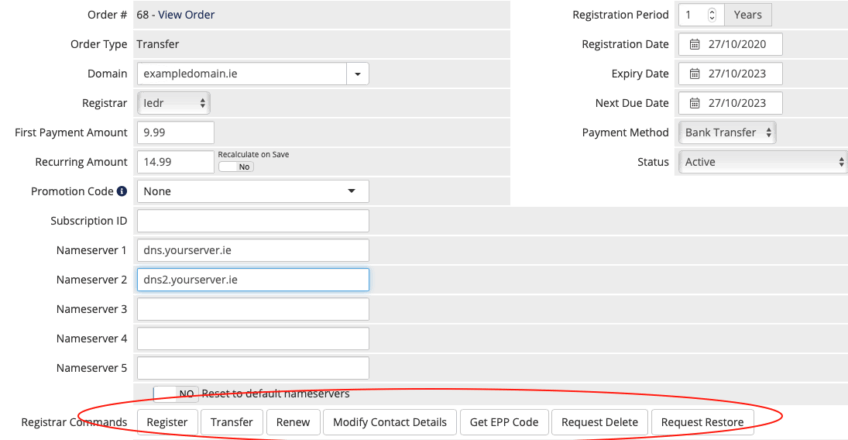Click the Transfer command button
848x440 pixels.
click(x=231, y=422)
